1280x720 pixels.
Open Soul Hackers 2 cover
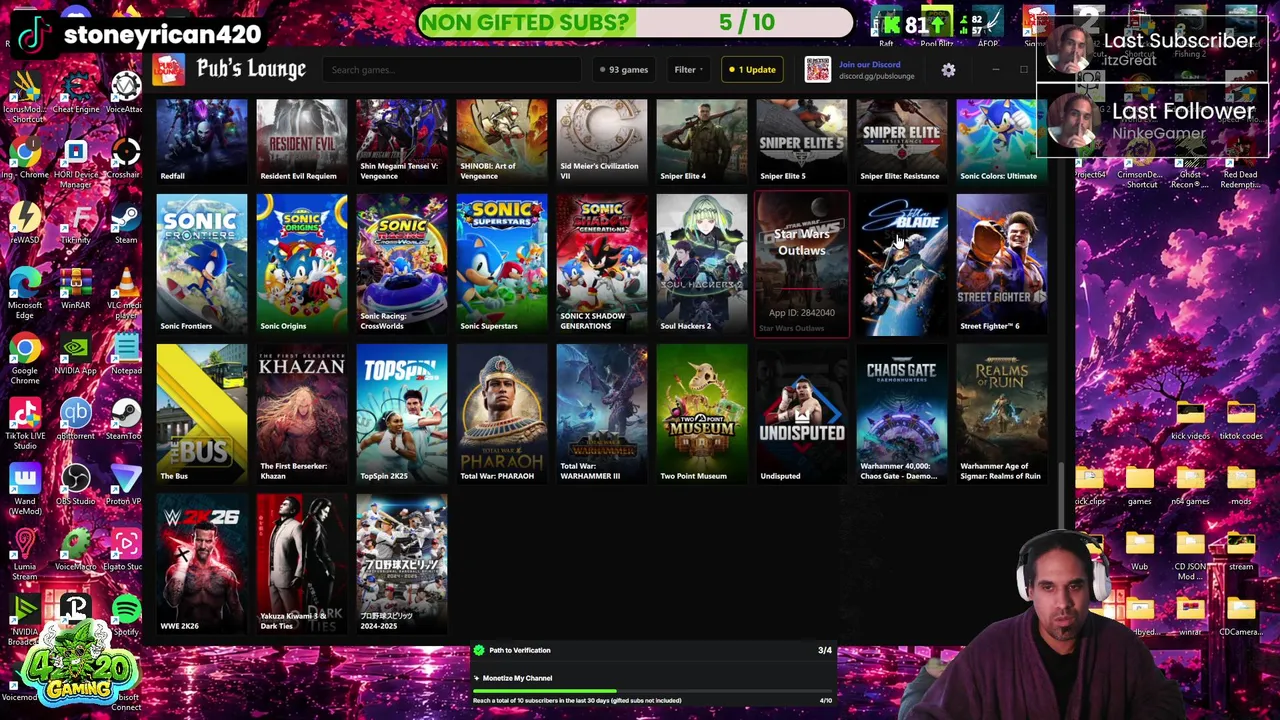(x=701, y=264)
